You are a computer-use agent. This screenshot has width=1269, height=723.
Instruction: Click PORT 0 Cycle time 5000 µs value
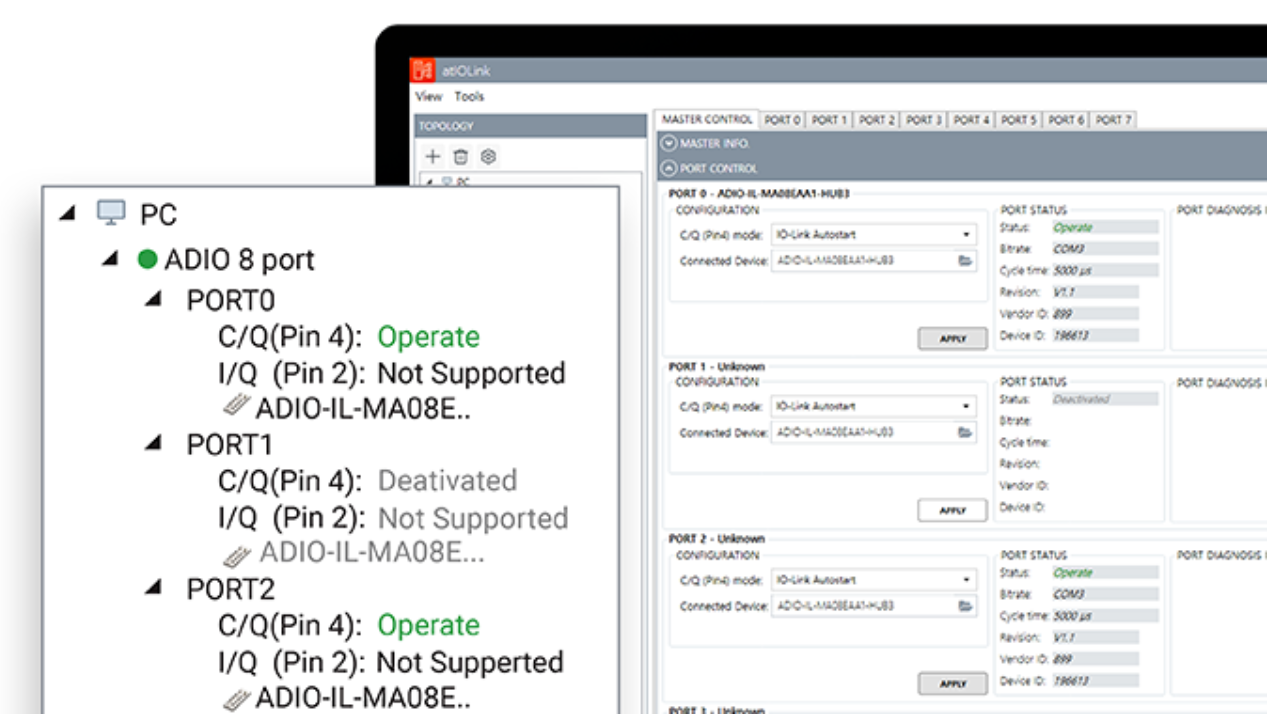[x=1104, y=270]
